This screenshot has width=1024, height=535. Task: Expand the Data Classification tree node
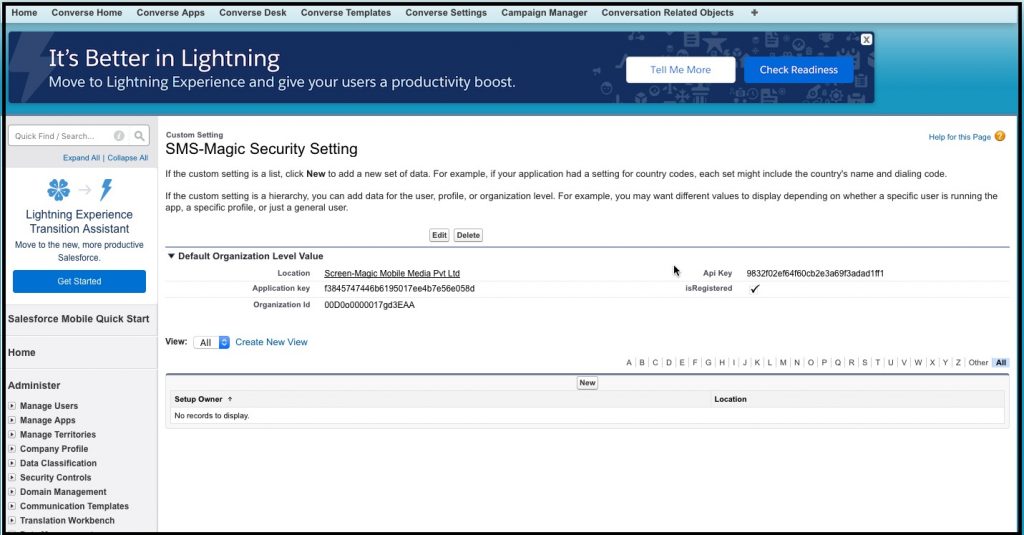pyautogui.click(x=12, y=463)
